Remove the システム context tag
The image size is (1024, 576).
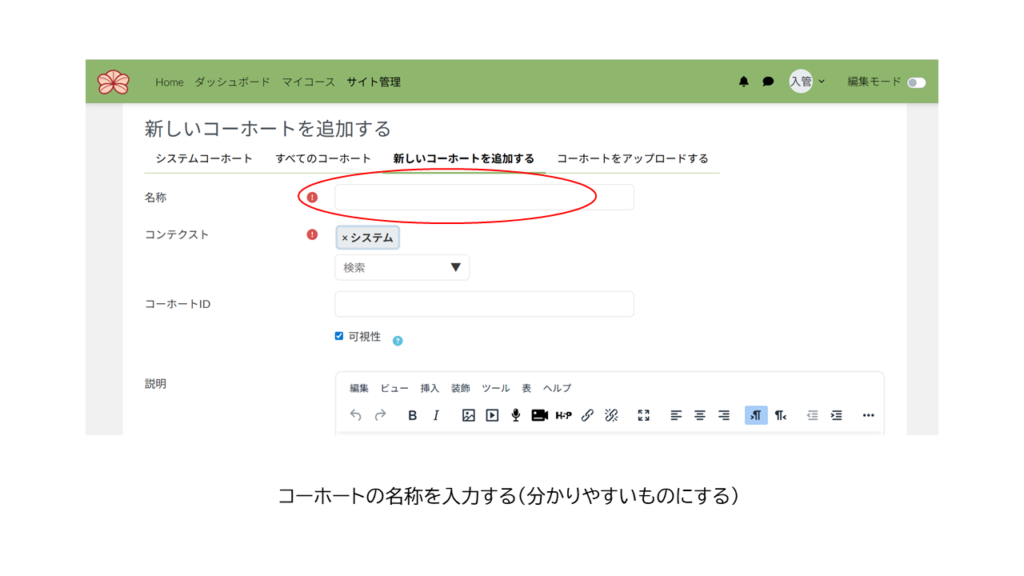click(x=345, y=238)
